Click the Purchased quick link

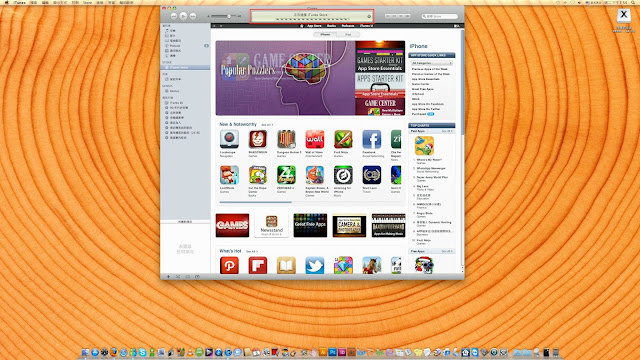point(419,114)
